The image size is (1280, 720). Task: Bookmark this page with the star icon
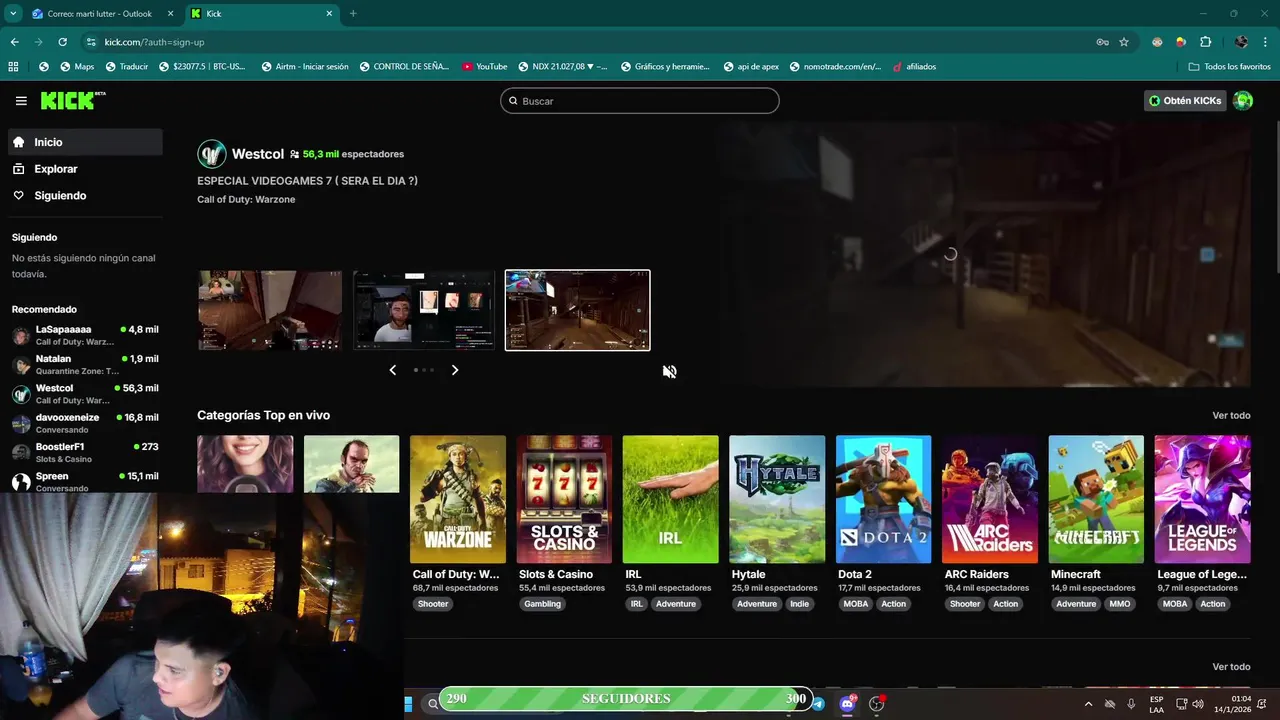point(1124,42)
